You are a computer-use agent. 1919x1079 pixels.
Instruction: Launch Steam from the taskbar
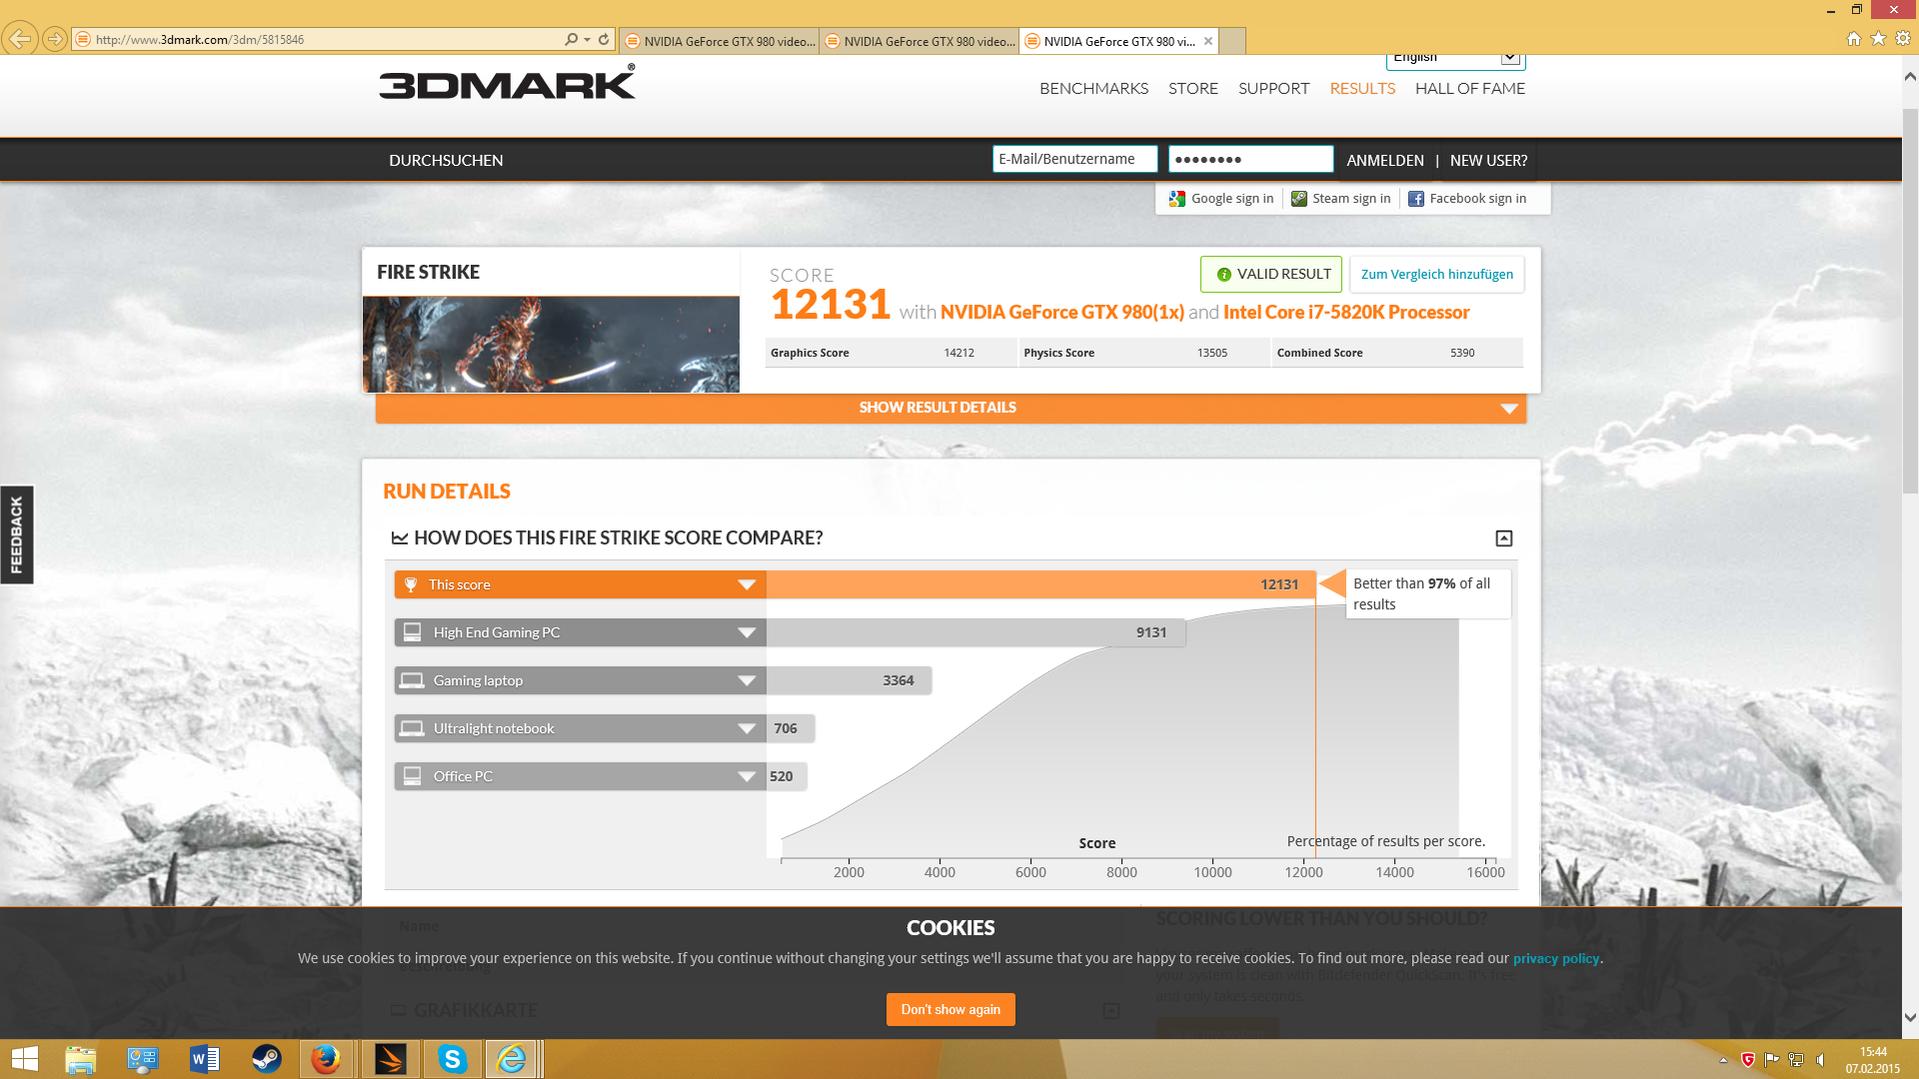pos(266,1059)
